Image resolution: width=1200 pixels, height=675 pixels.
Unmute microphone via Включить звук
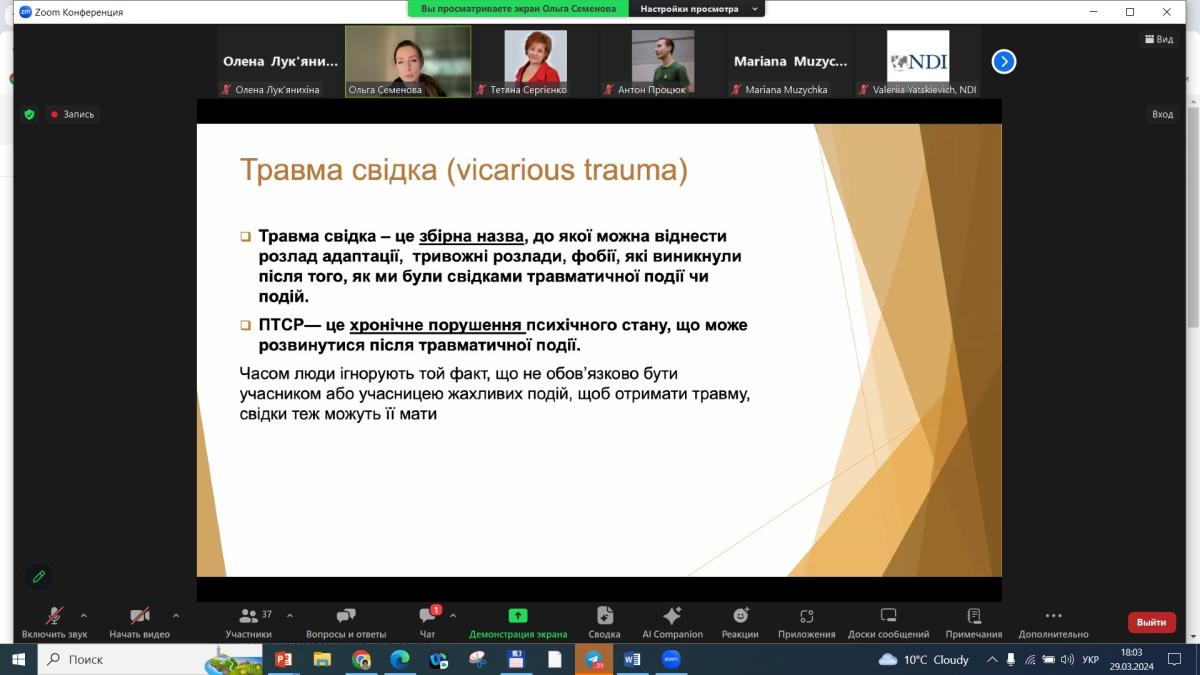(55, 622)
